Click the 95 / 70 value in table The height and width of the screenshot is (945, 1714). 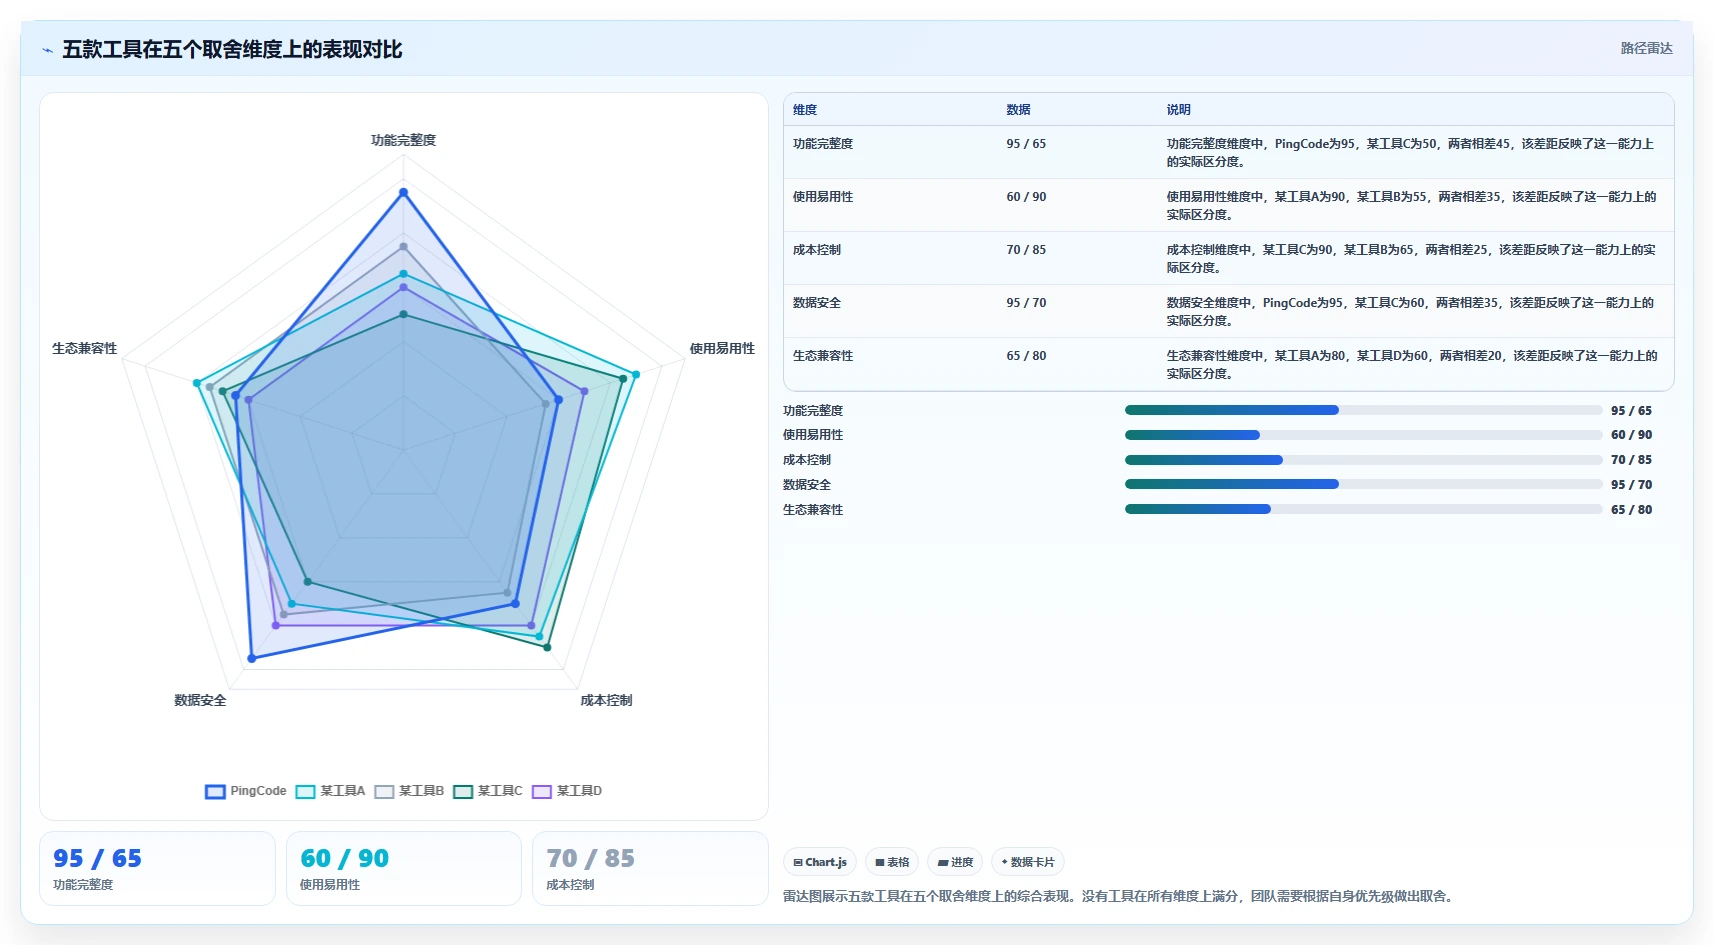point(1026,303)
